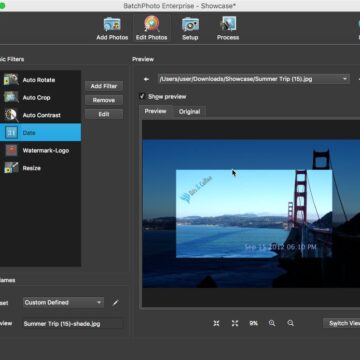Select the Date filter icon
Image resolution: width=360 pixels, height=360 pixels.
[x=12, y=133]
